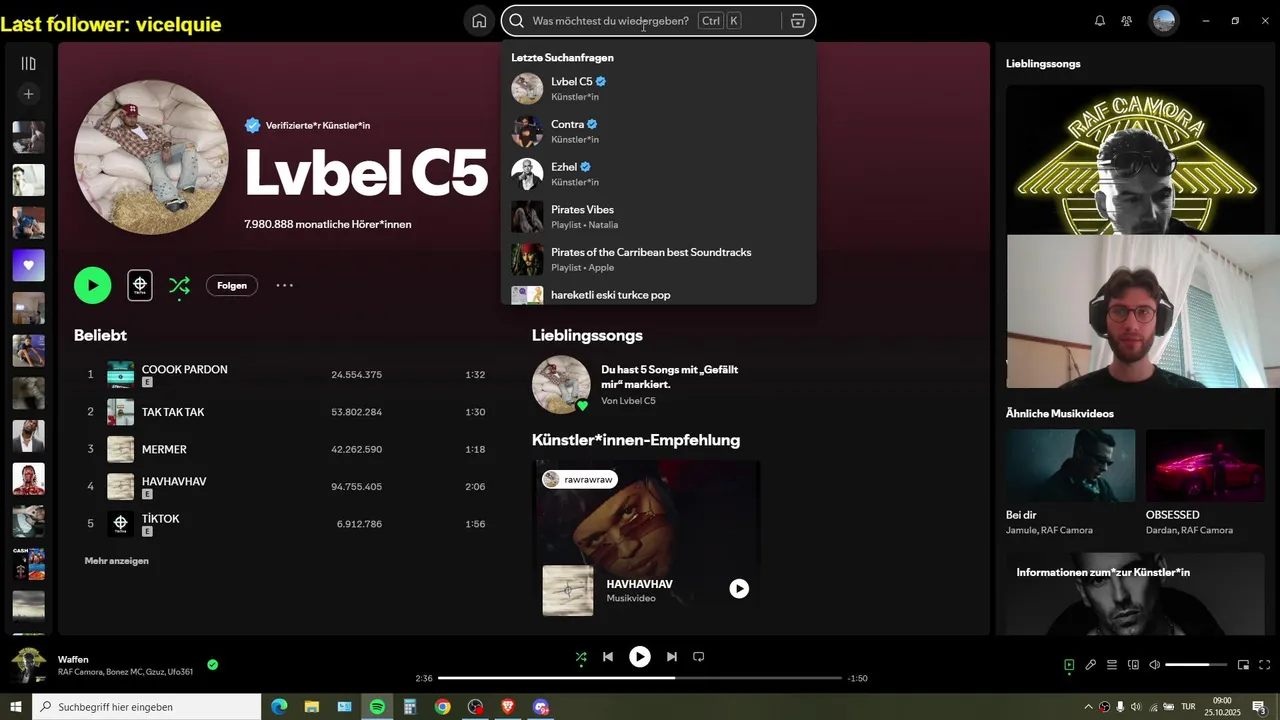The width and height of the screenshot is (1280, 720).
Task: Focus Windows 'Suchbegriff hier eingeben' search box
Action: (147, 707)
